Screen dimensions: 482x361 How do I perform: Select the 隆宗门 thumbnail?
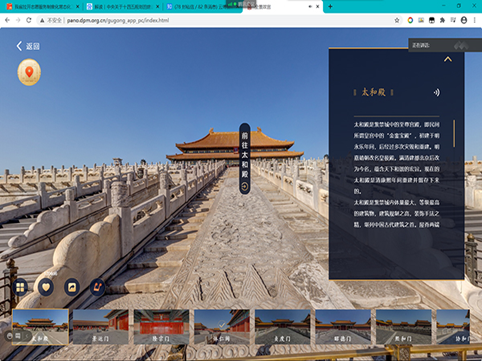pyautogui.click(x=161, y=327)
